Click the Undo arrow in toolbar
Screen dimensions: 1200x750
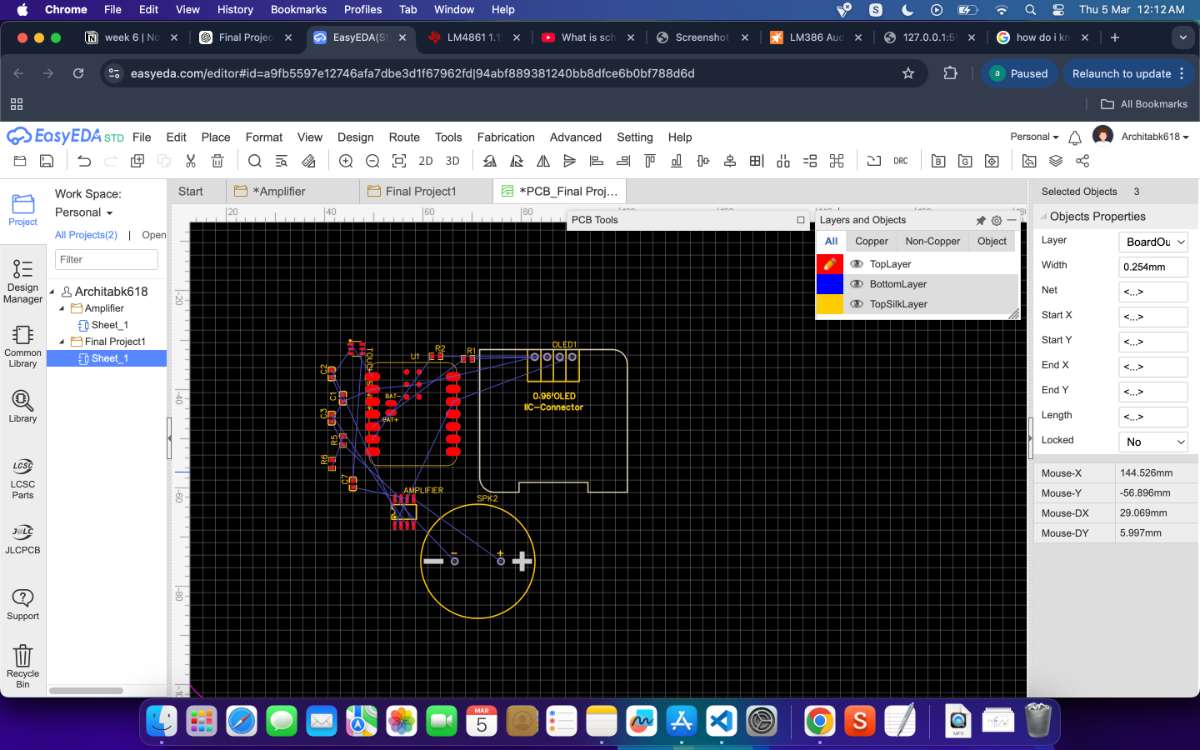coord(84,161)
